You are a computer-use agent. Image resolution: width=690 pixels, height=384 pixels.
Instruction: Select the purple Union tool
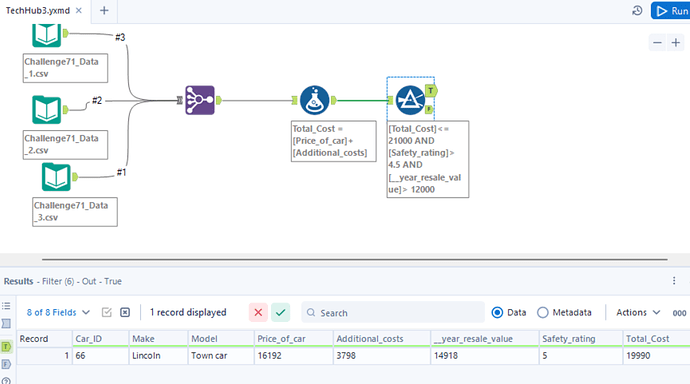[200, 100]
